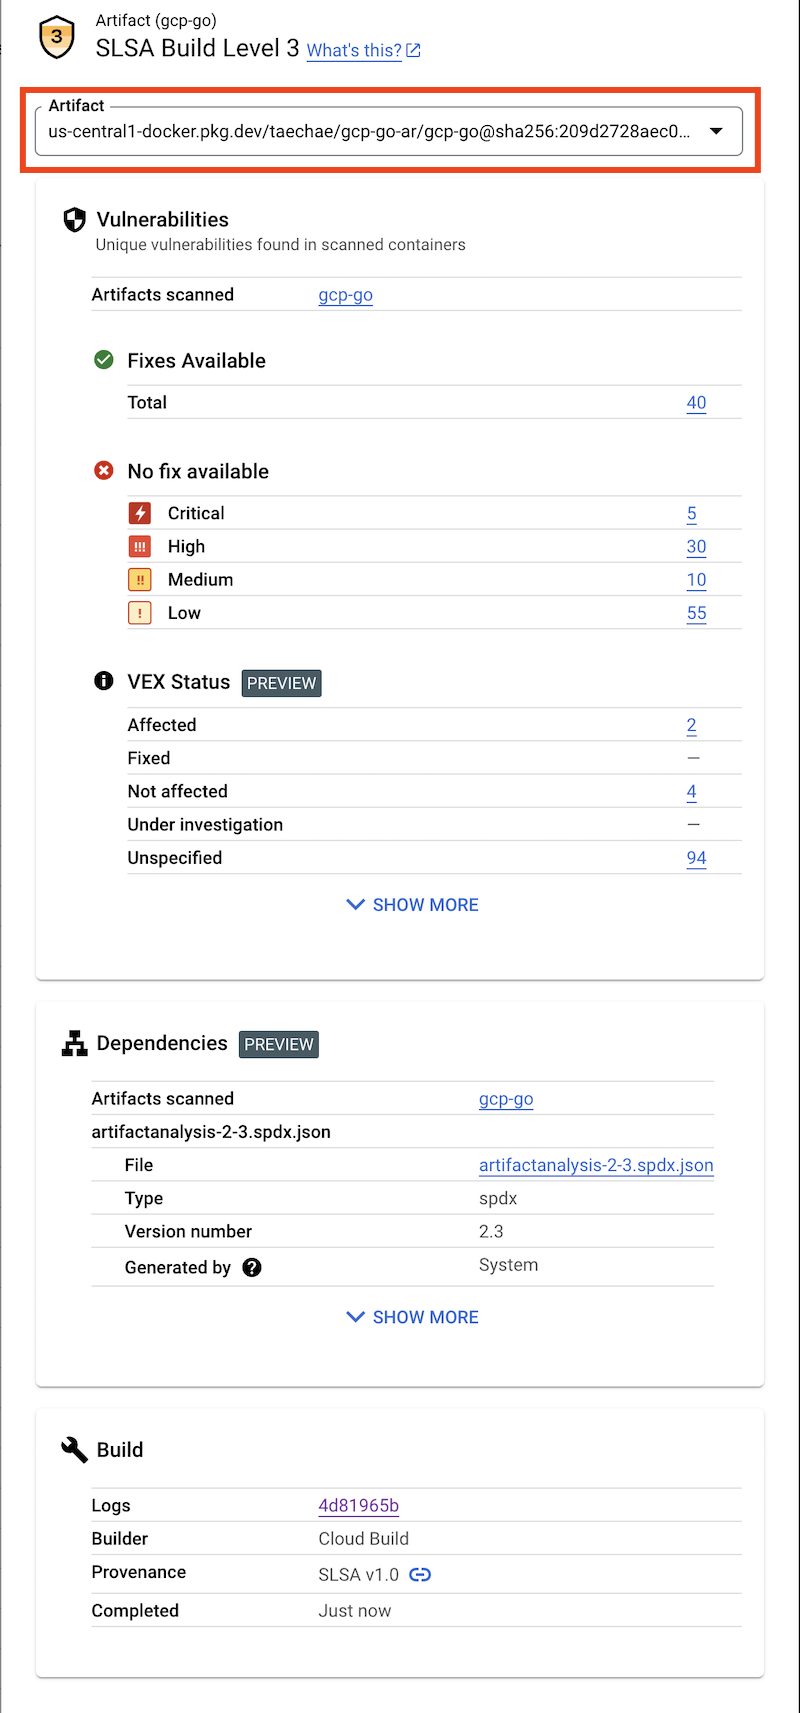This screenshot has height=1713, width=800.
Task: Click the wrench icon beside Build
Action: [74, 1449]
